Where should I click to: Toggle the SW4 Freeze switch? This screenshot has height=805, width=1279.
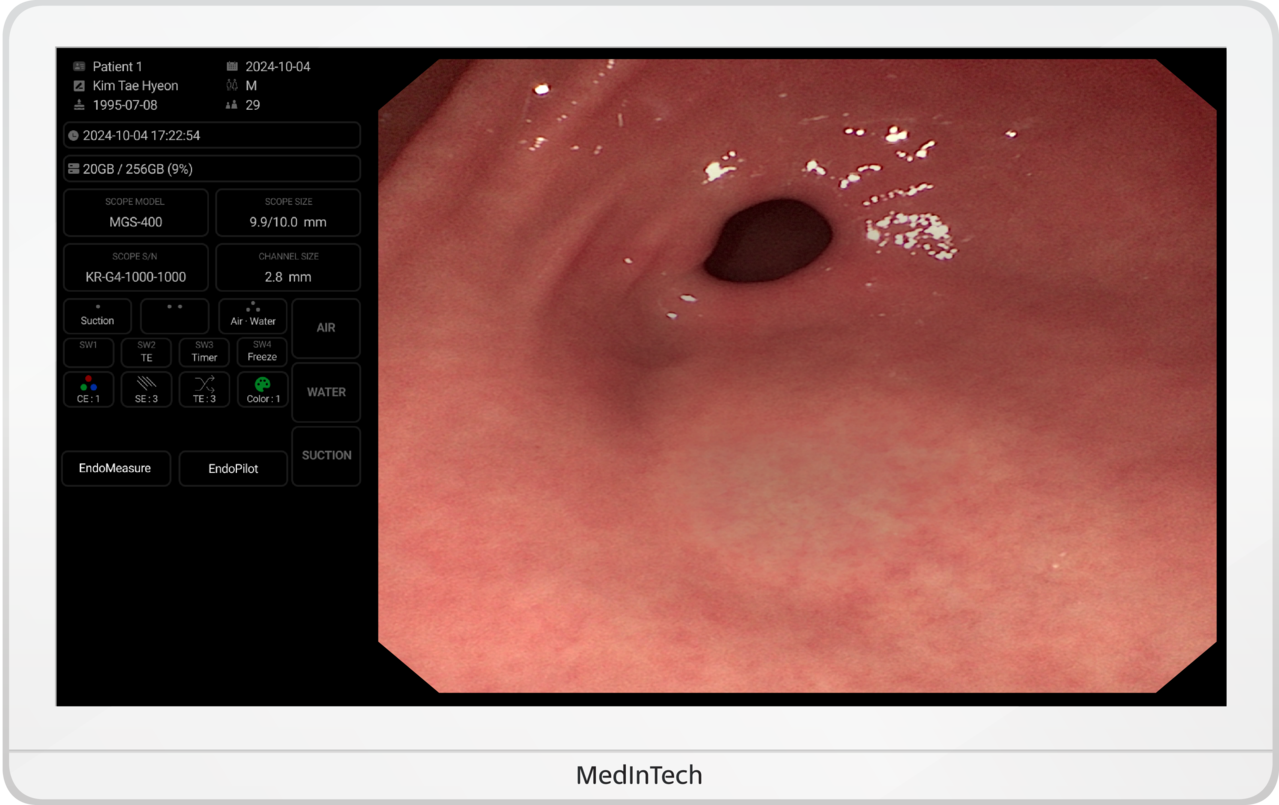[x=262, y=352]
